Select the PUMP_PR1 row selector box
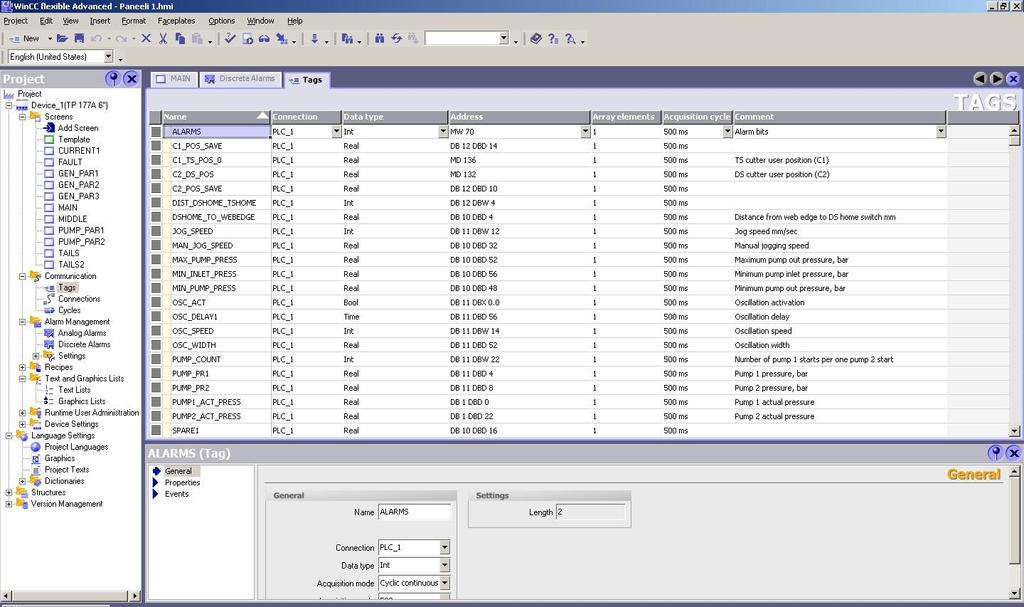1024x607 pixels. coord(156,374)
